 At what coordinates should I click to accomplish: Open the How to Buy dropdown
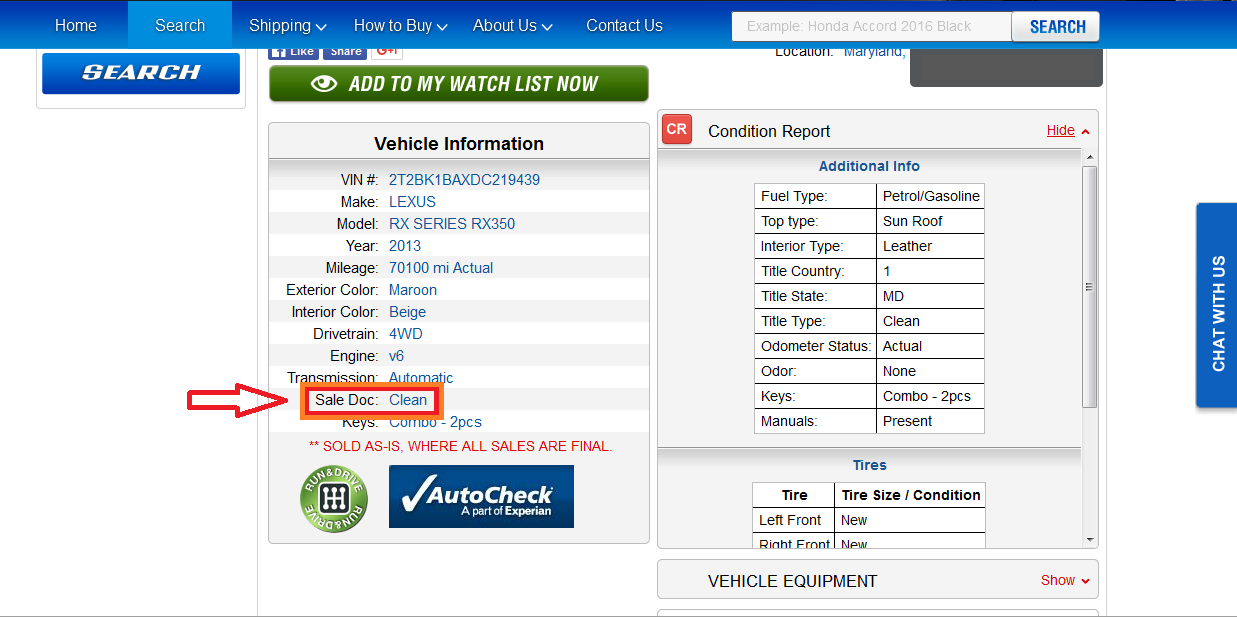[400, 25]
